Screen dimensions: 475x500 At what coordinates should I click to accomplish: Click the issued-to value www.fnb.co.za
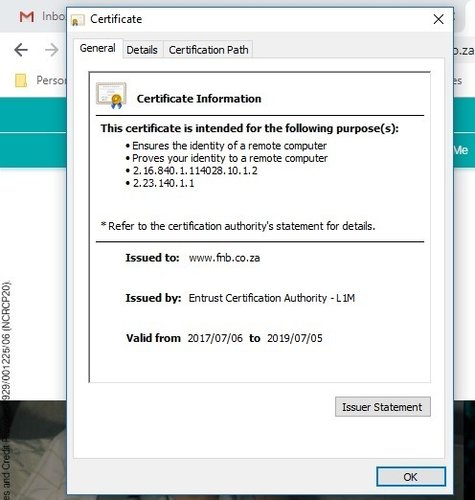click(224, 258)
